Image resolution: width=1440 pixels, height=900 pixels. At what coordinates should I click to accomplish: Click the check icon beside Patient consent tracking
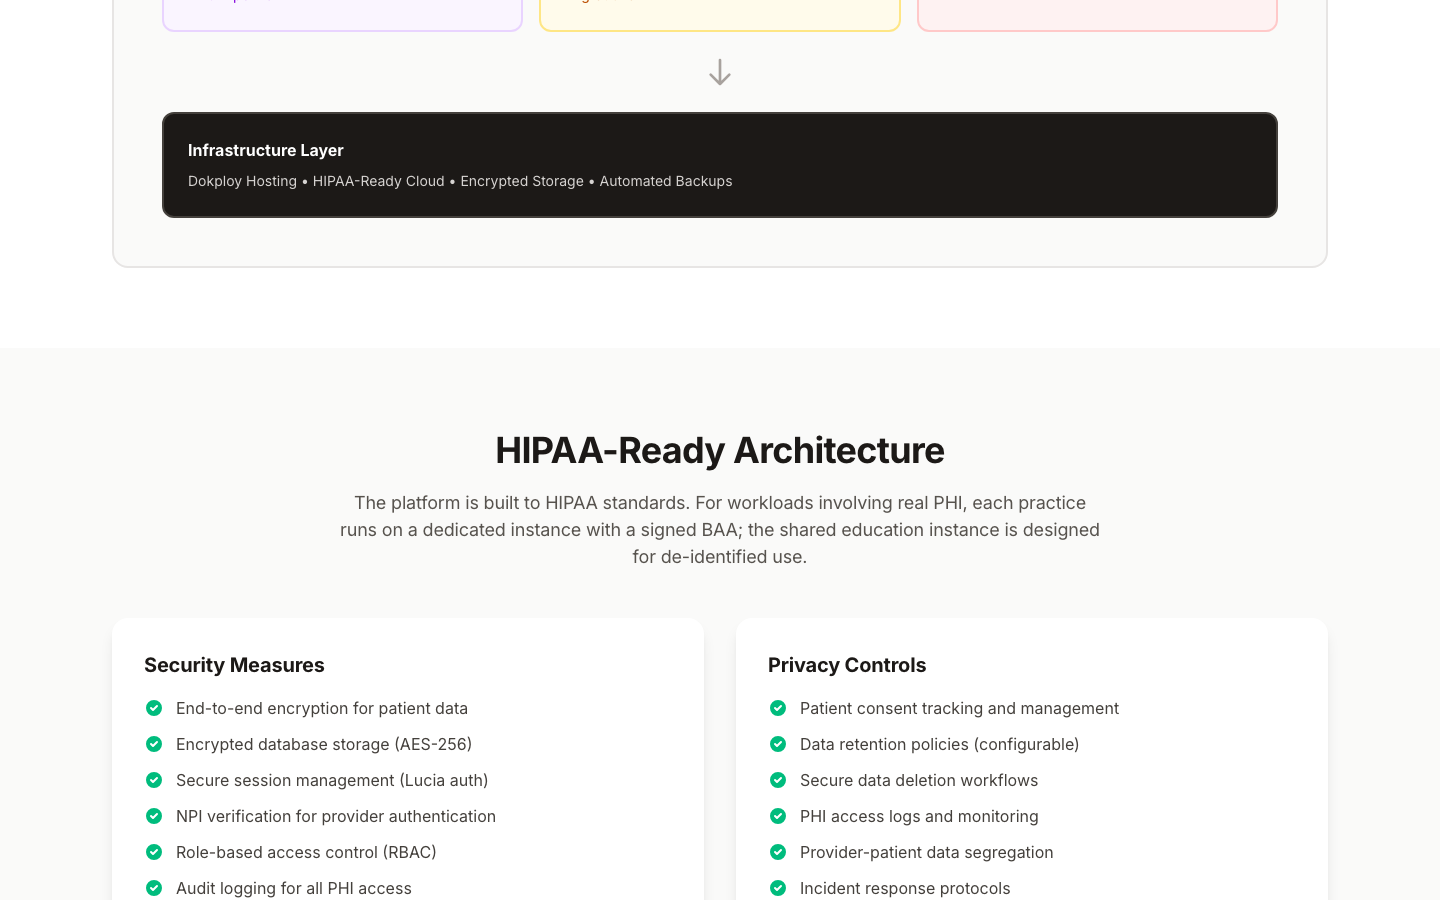(778, 708)
